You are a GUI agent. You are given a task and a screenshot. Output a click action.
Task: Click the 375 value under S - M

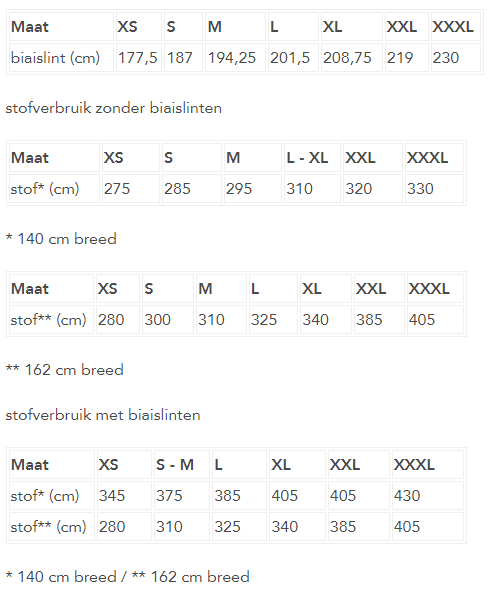coord(169,496)
